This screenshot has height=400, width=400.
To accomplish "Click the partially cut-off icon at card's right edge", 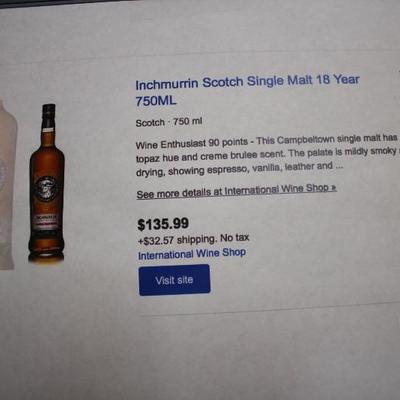I will tap(399, 71).
